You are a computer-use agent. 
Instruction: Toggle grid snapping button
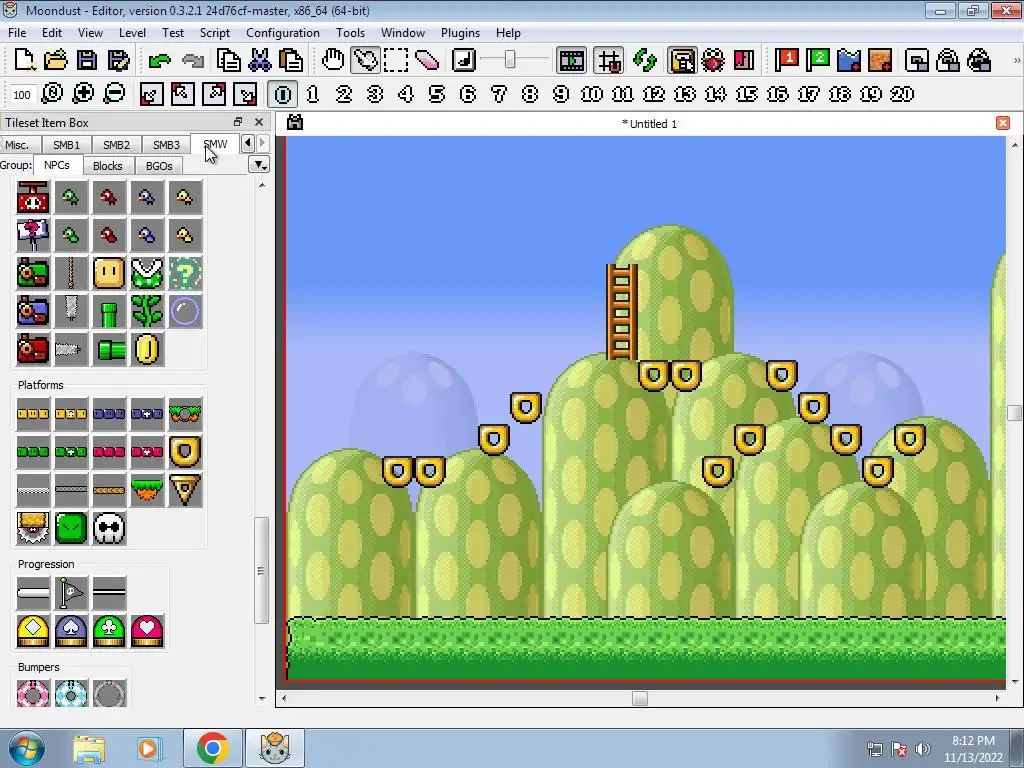coord(609,60)
